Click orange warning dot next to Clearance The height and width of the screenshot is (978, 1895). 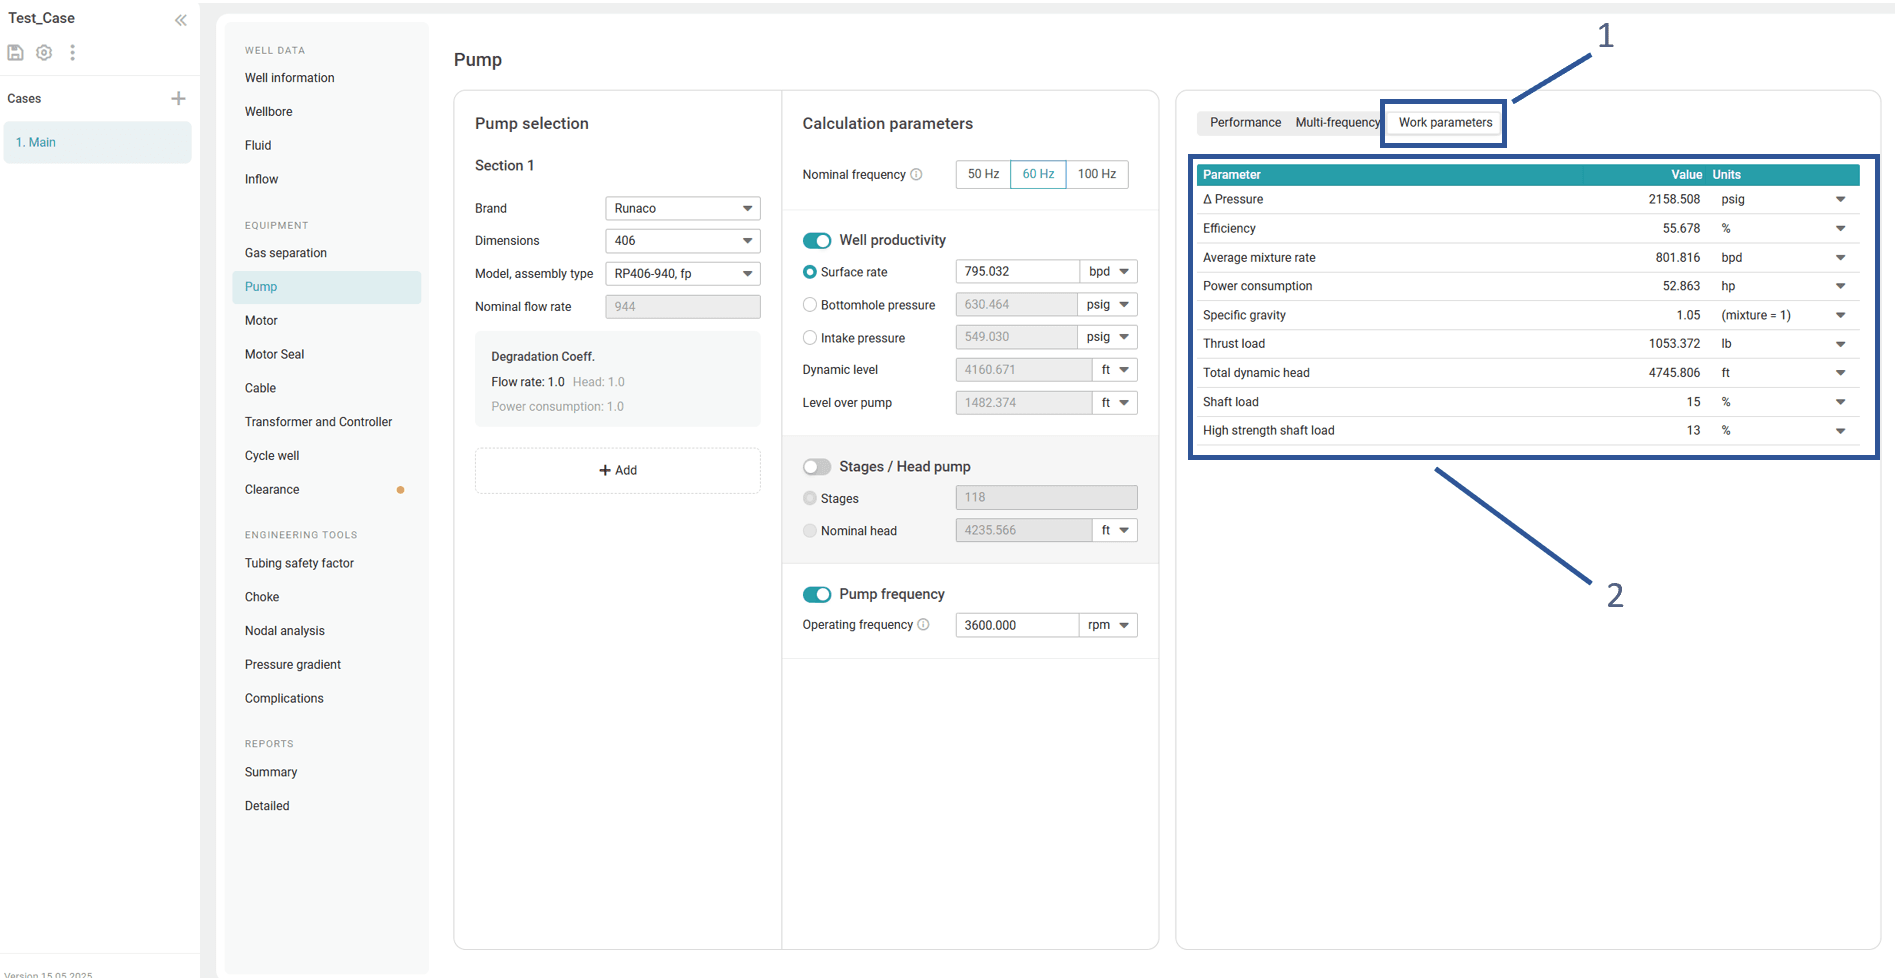[400, 490]
